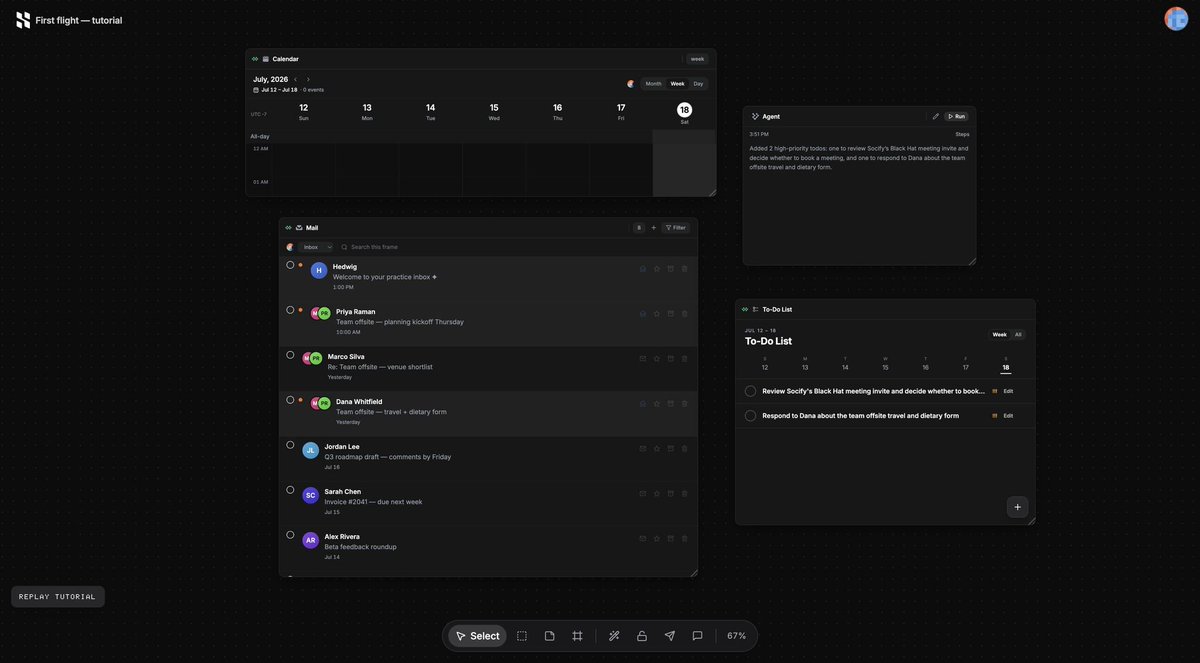Show the Week tab in To-Do List

click(x=1000, y=335)
